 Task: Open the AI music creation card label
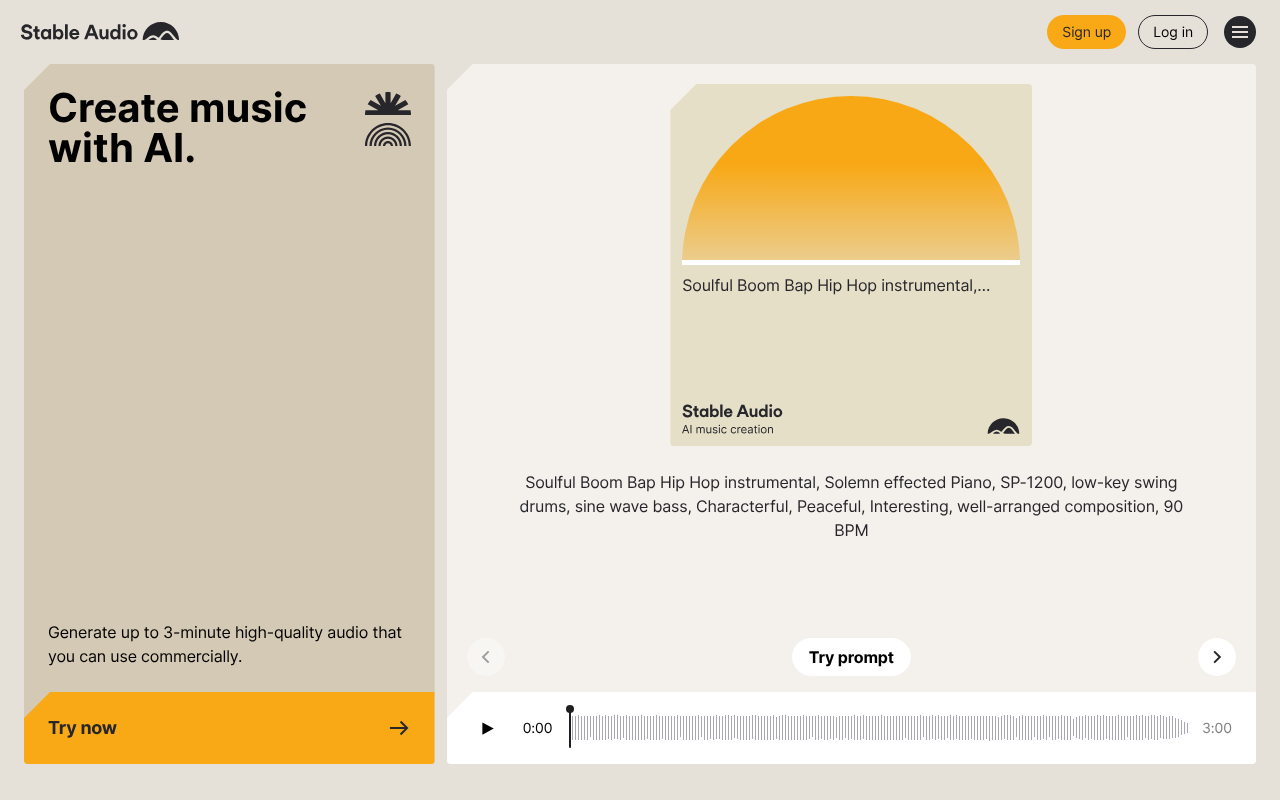pos(727,429)
